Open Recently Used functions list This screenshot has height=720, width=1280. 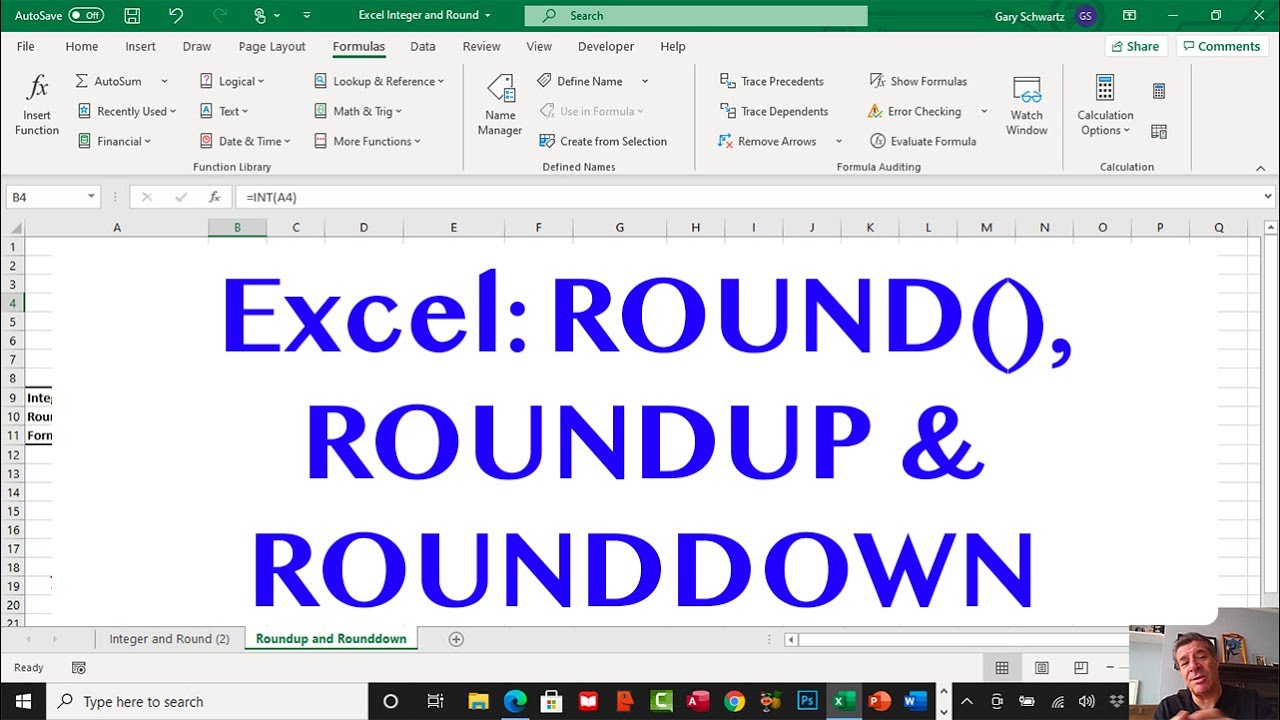[x=127, y=111]
